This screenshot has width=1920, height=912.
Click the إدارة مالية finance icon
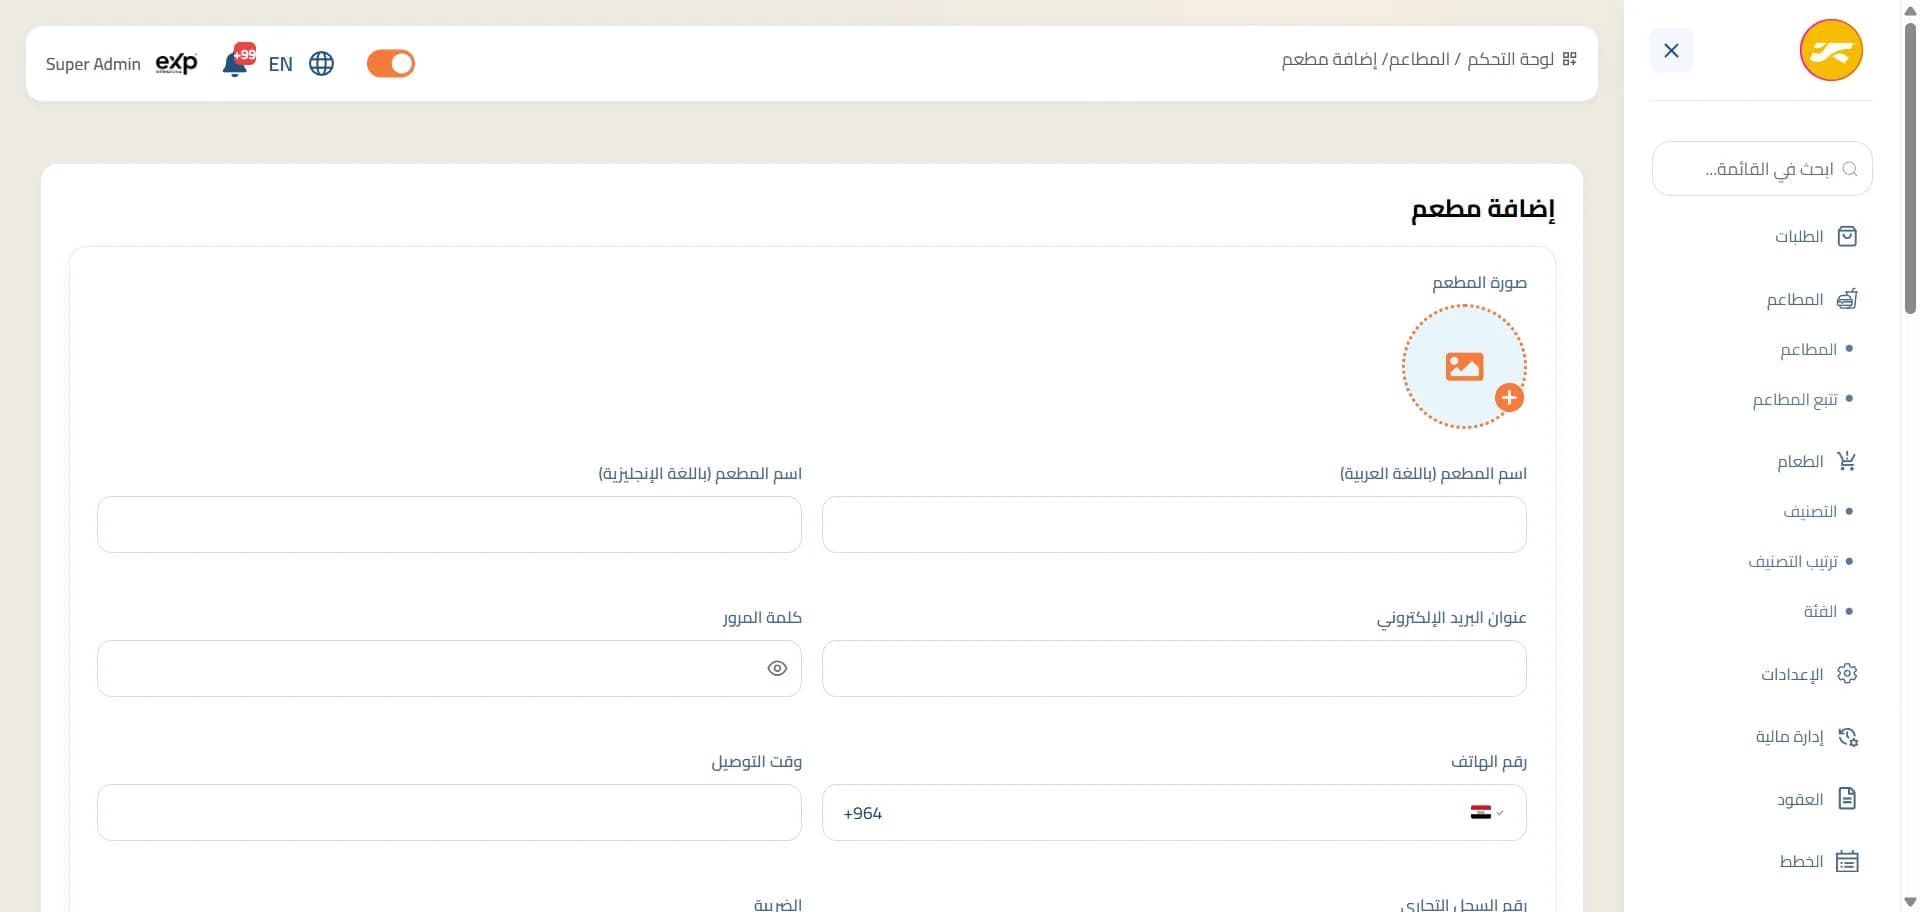click(1847, 737)
